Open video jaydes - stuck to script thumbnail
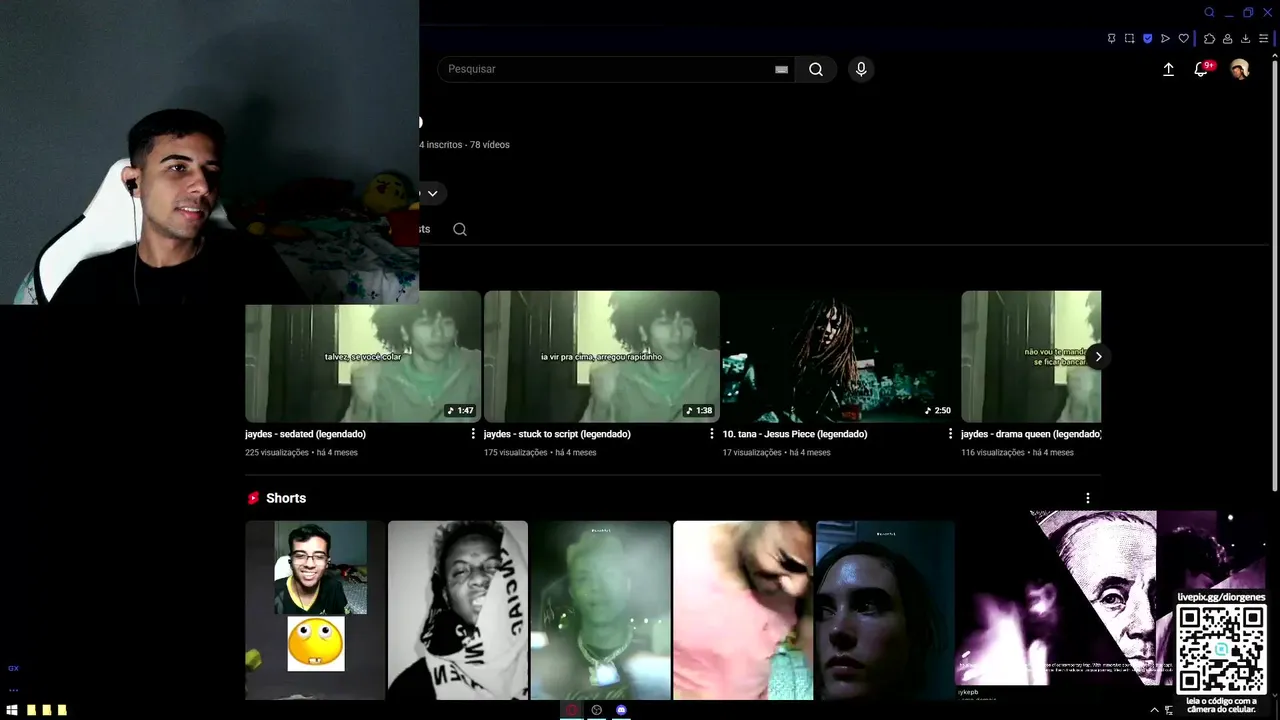The image size is (1280, 720). pyautogui.click(x=602, y=356)
